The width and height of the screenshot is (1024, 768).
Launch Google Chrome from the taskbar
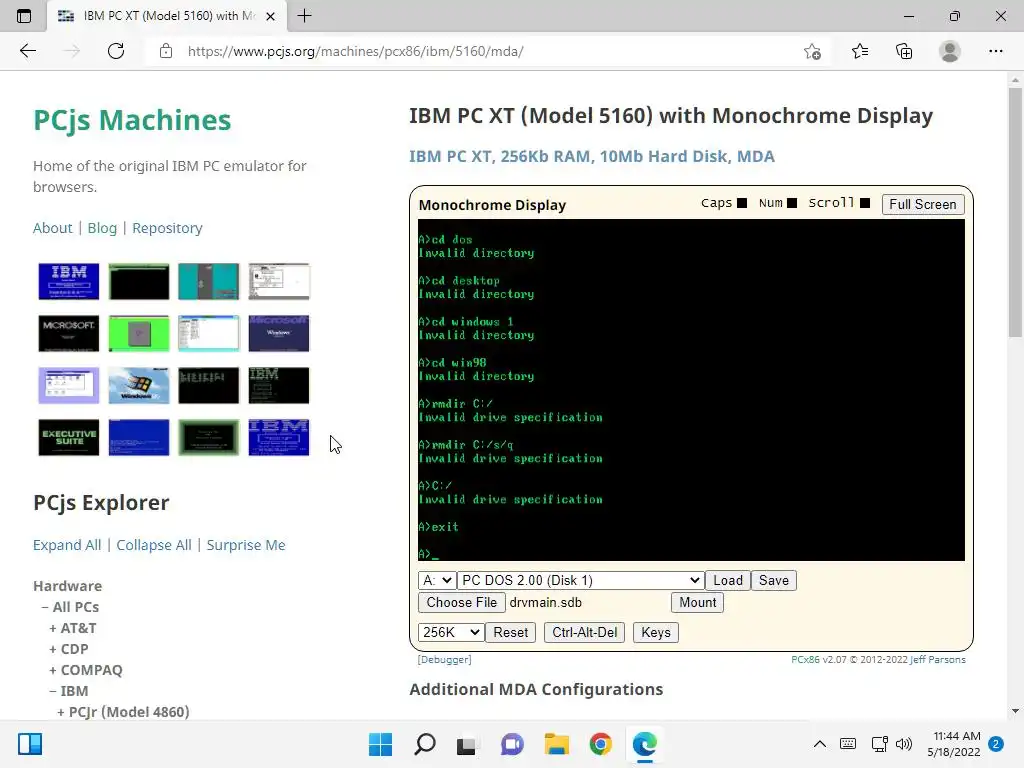click(x=600, y=744)
